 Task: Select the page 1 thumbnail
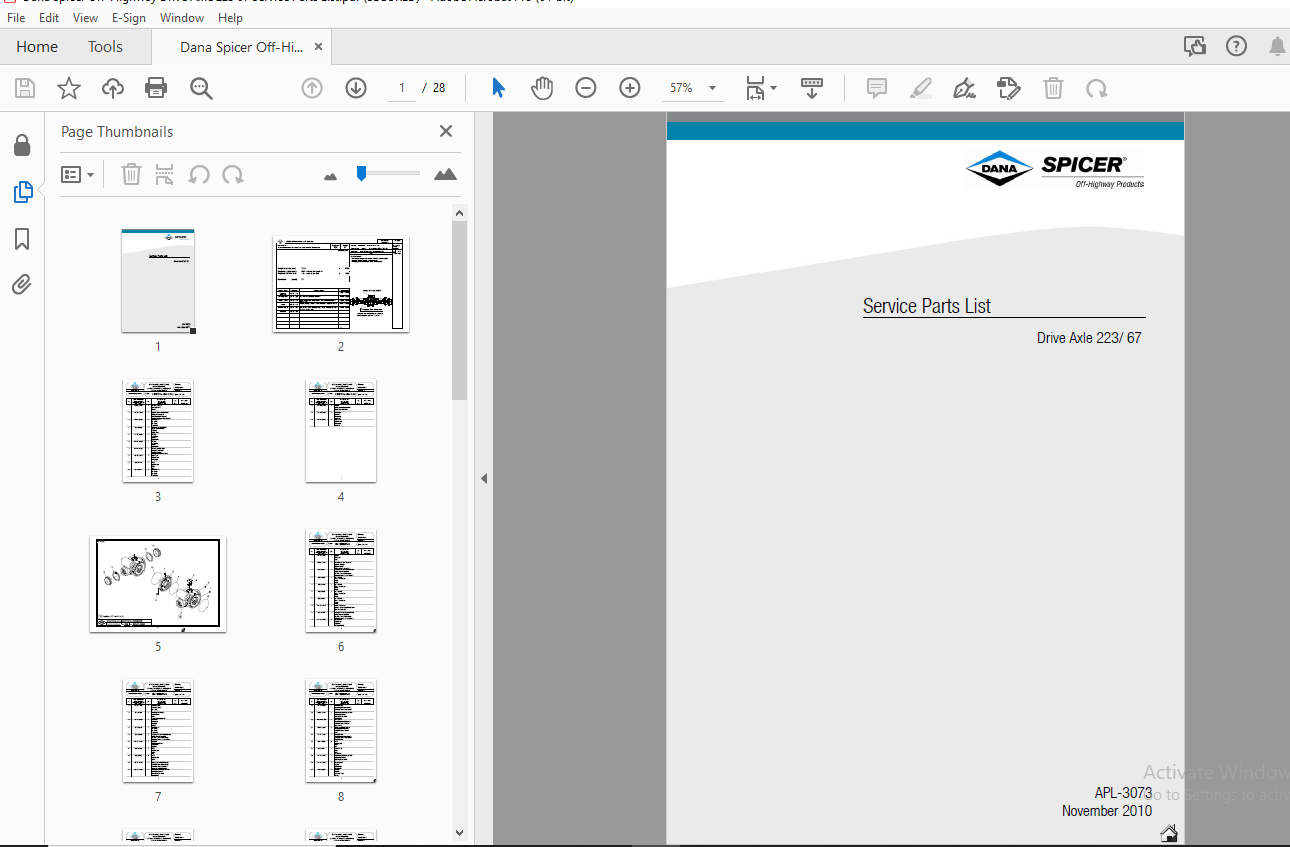(x=158, y=281)
